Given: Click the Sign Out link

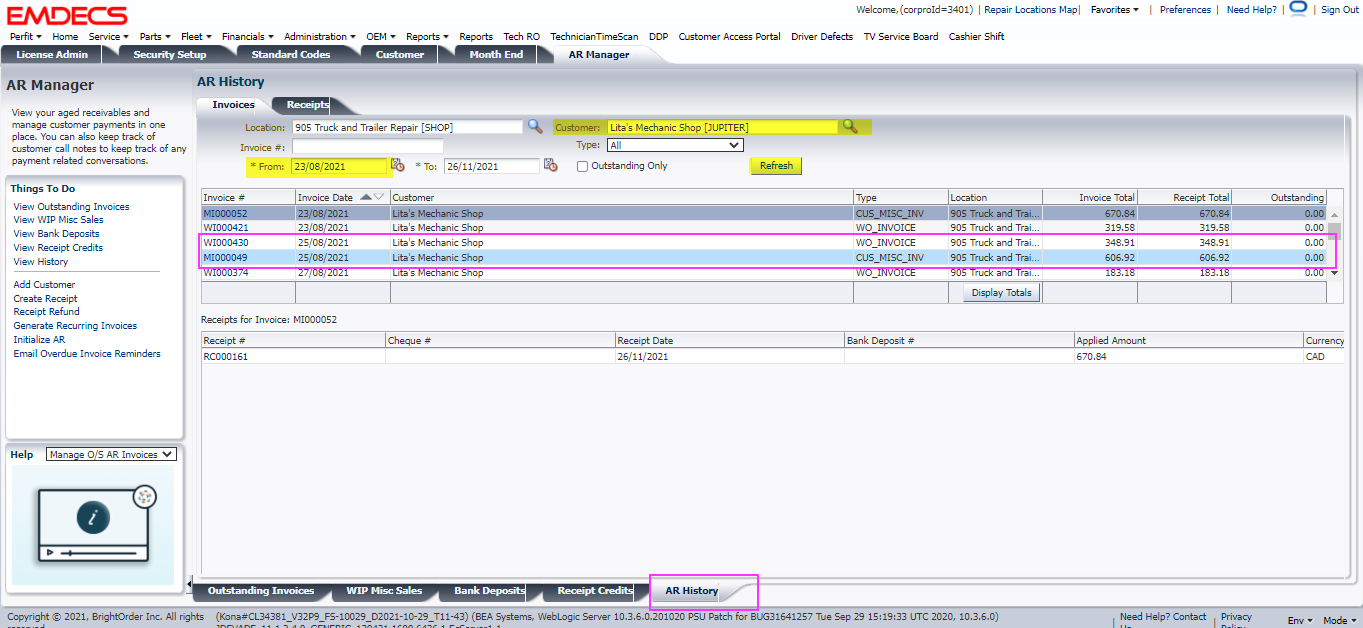Looking at the screenshot, I should tap(1340, 10).
